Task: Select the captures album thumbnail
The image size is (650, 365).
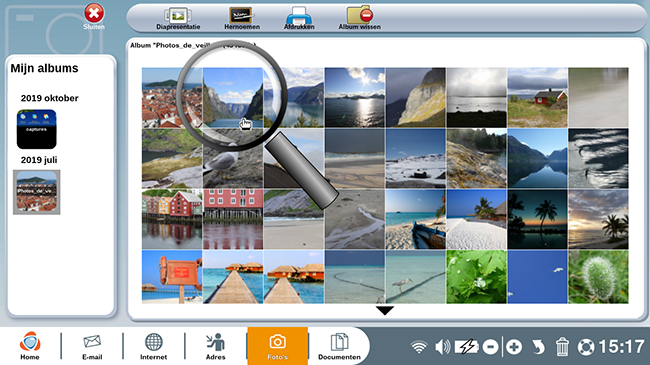Action: (36, 129)
